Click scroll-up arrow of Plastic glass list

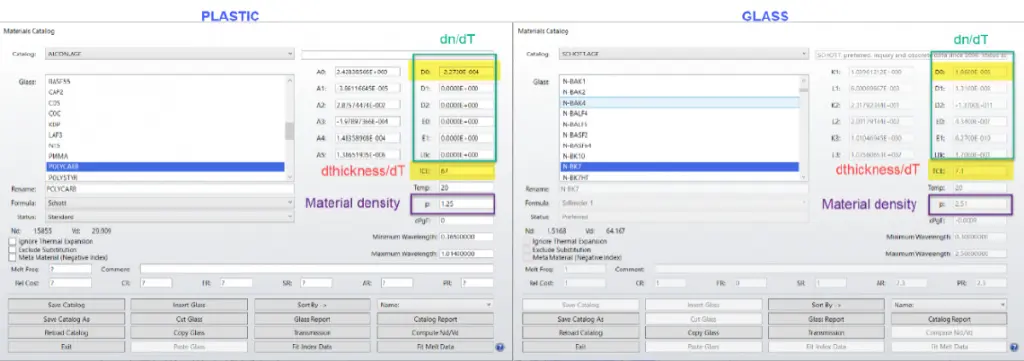tap(289, 80)
